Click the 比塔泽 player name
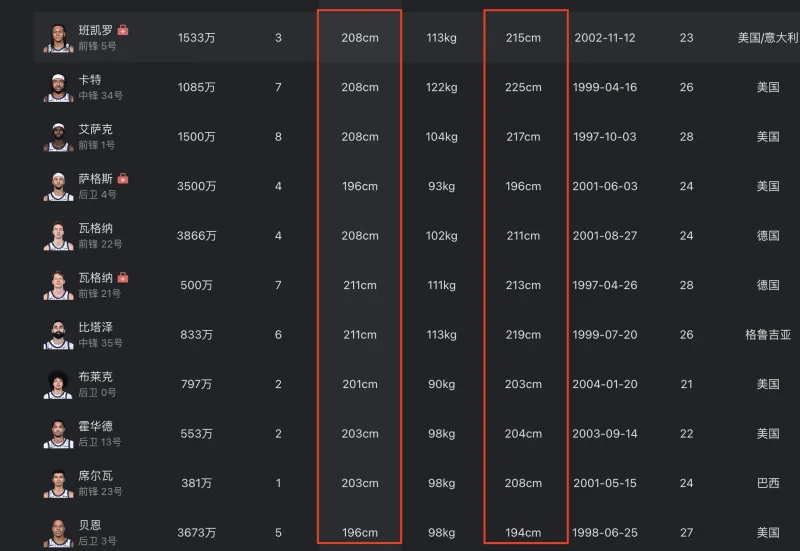Screen dimensions: 800x551 tap(96, 327)
